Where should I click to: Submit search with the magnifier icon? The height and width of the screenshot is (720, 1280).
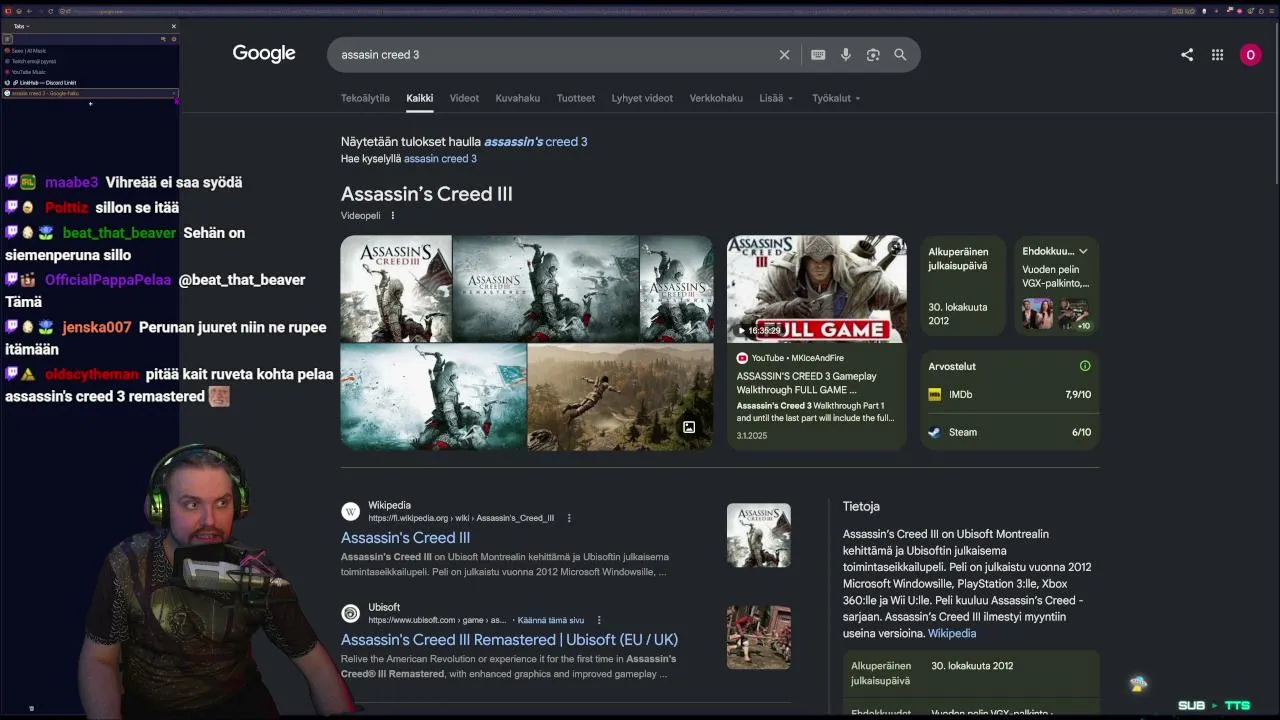[900, 55]
